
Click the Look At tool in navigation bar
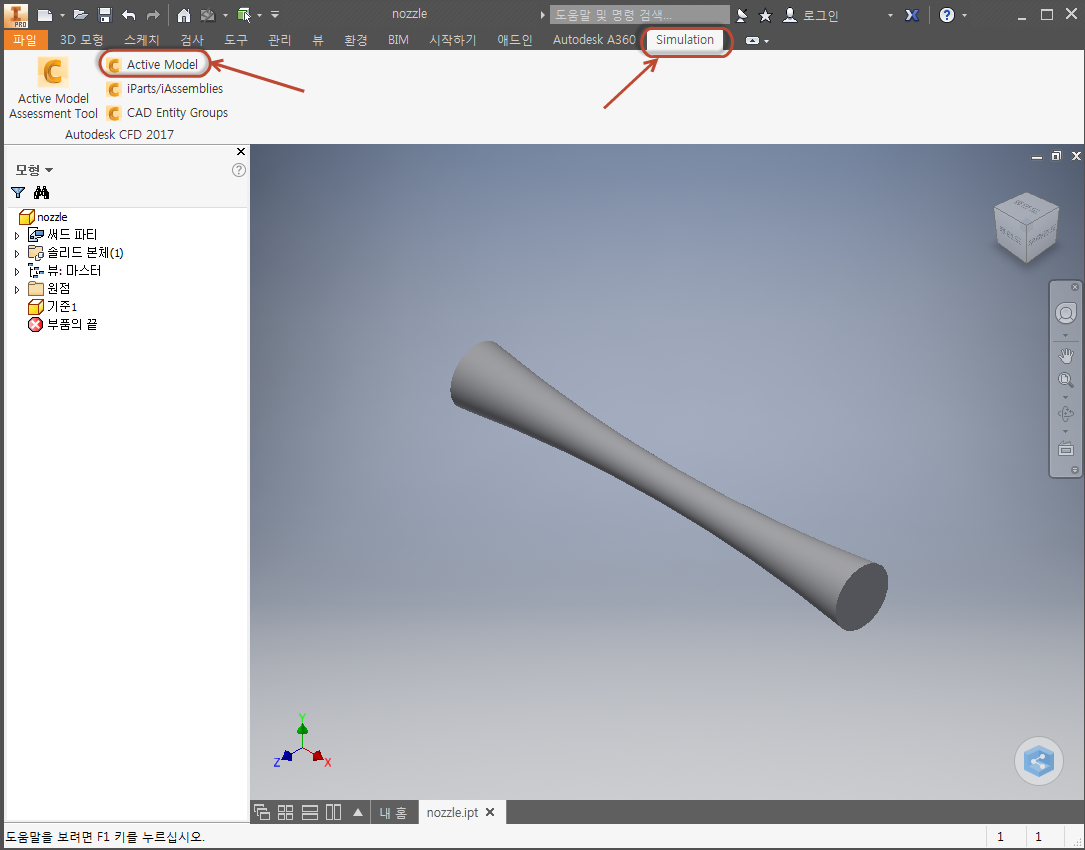1066,449
